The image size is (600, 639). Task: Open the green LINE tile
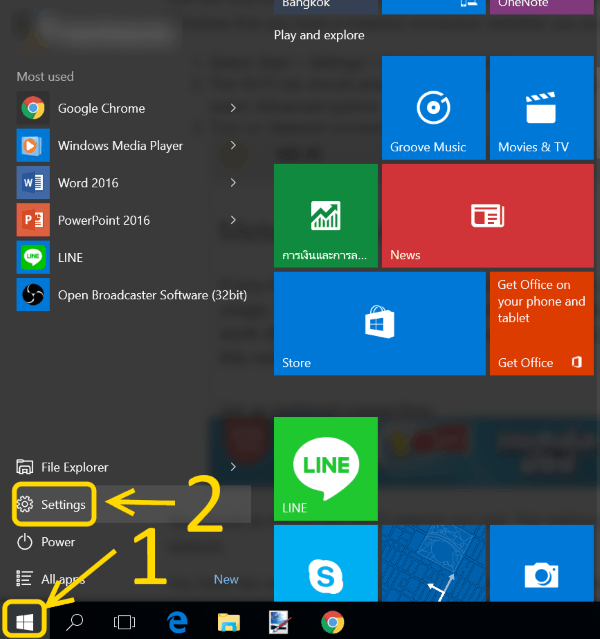(x=325, y=469)
